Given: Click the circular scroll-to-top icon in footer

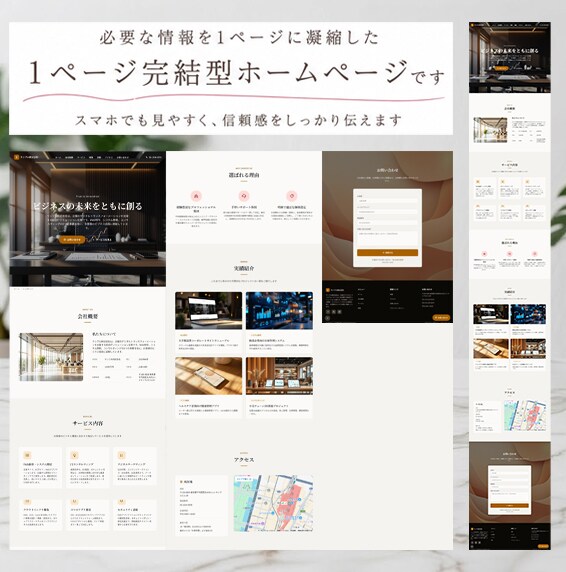Looking at the screenshot, I should [x=327, y=318].
